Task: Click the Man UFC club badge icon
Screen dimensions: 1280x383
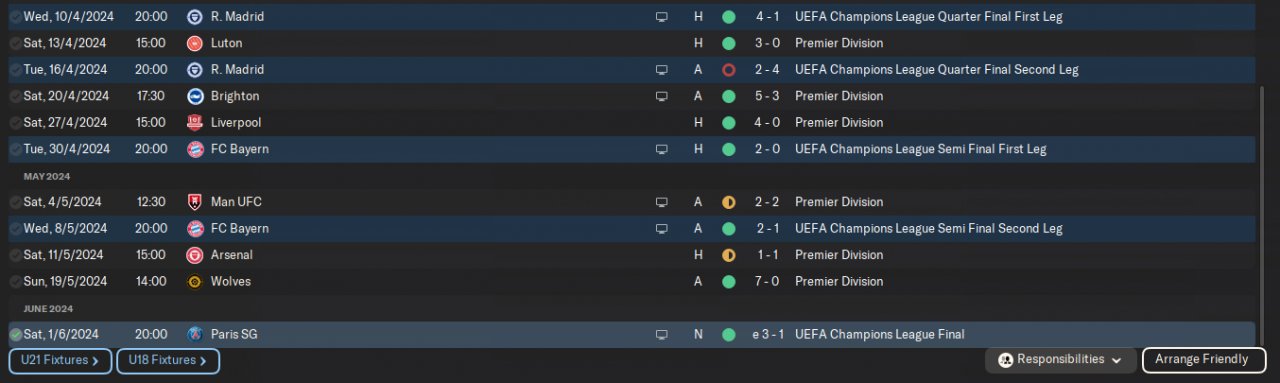Action: pos(195,202)
